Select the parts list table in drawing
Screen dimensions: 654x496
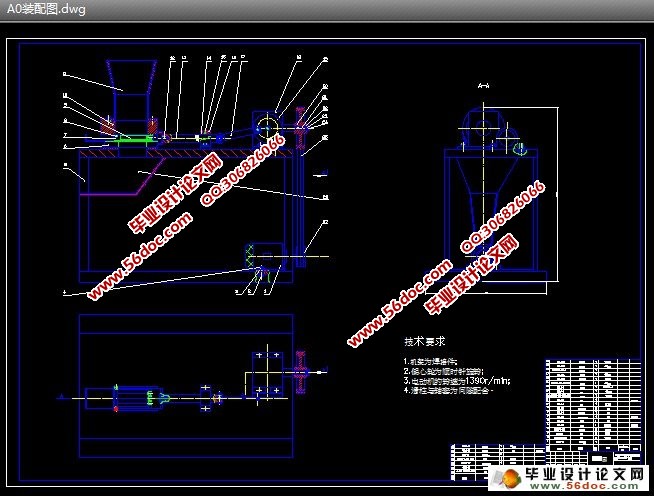(x=590, y=398)
